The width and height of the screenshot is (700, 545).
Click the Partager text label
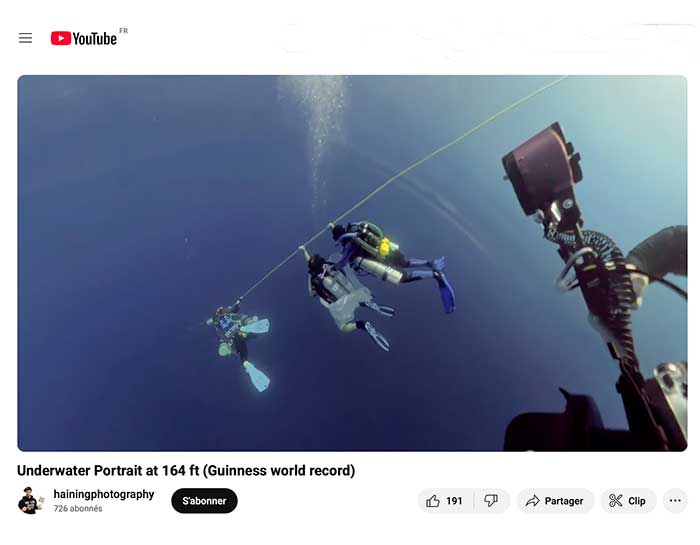(x=564, y=501)
